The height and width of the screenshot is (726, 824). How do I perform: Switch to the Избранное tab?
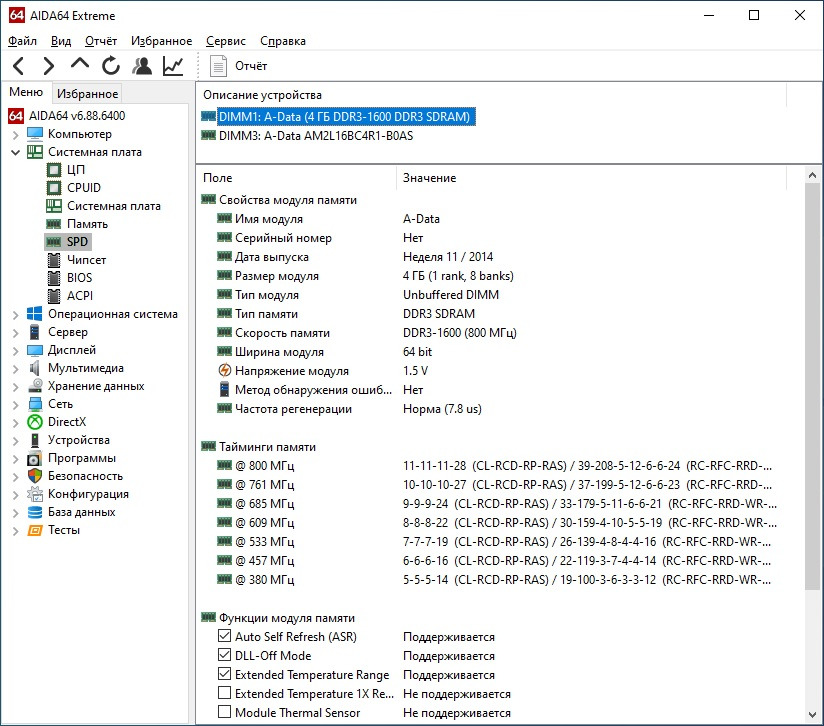tap(87, 94)
